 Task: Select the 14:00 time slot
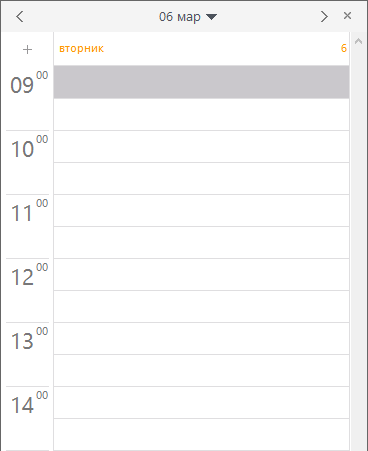click(x=201, y=402)
